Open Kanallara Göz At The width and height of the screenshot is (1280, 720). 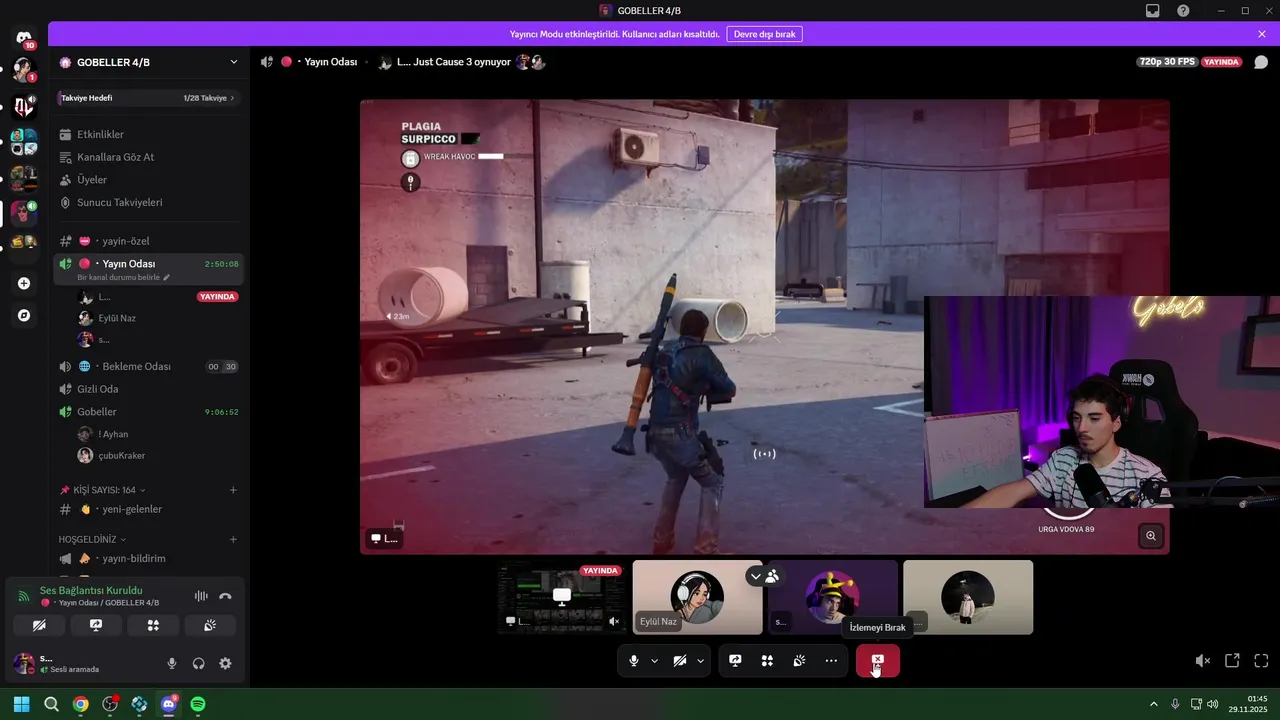(148, 157)
